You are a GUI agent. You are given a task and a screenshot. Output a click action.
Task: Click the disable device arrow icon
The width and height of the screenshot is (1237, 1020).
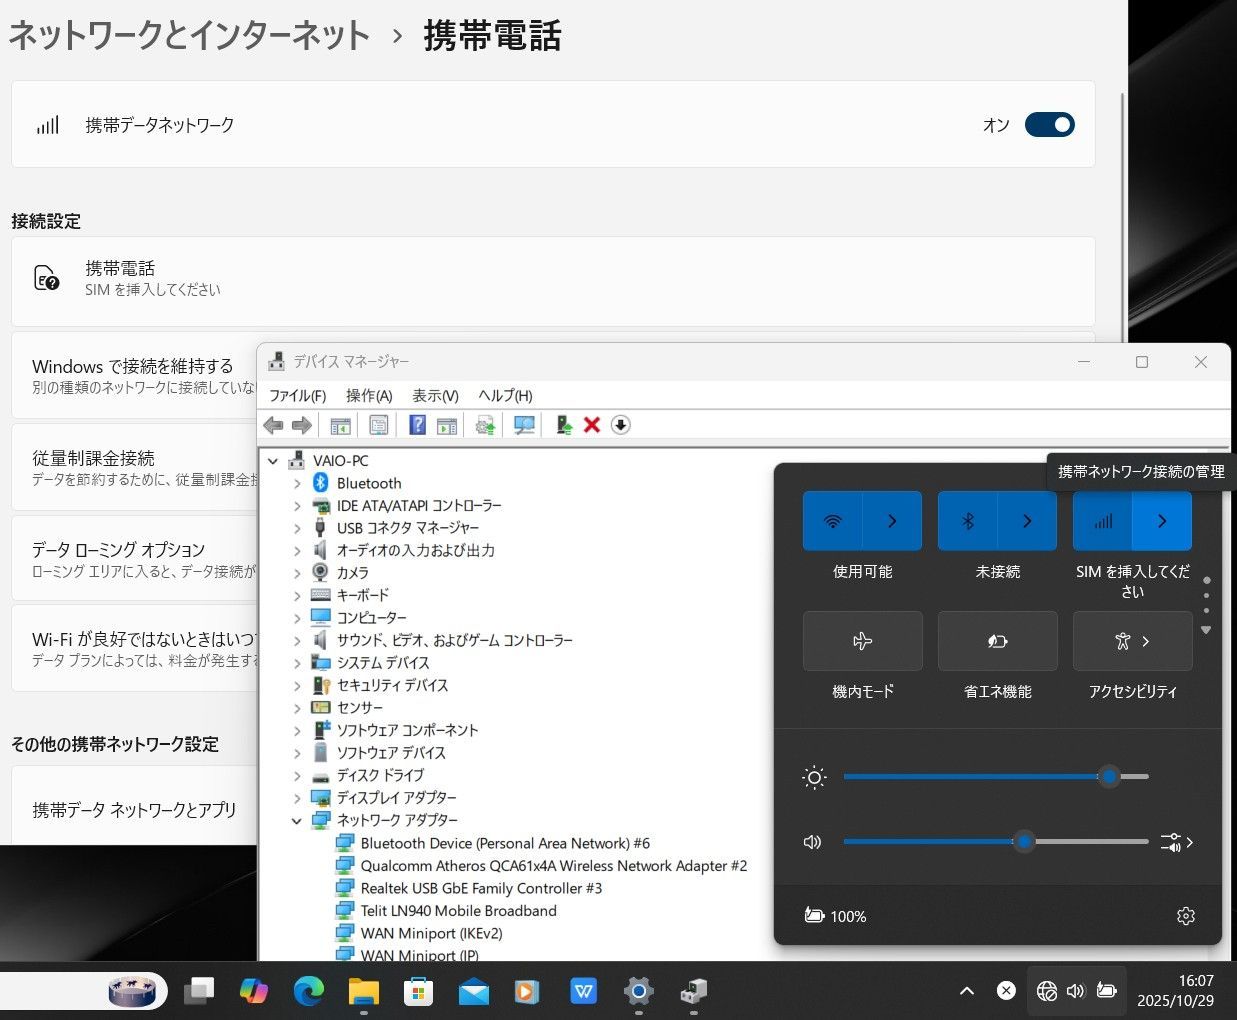click(620, 425)
